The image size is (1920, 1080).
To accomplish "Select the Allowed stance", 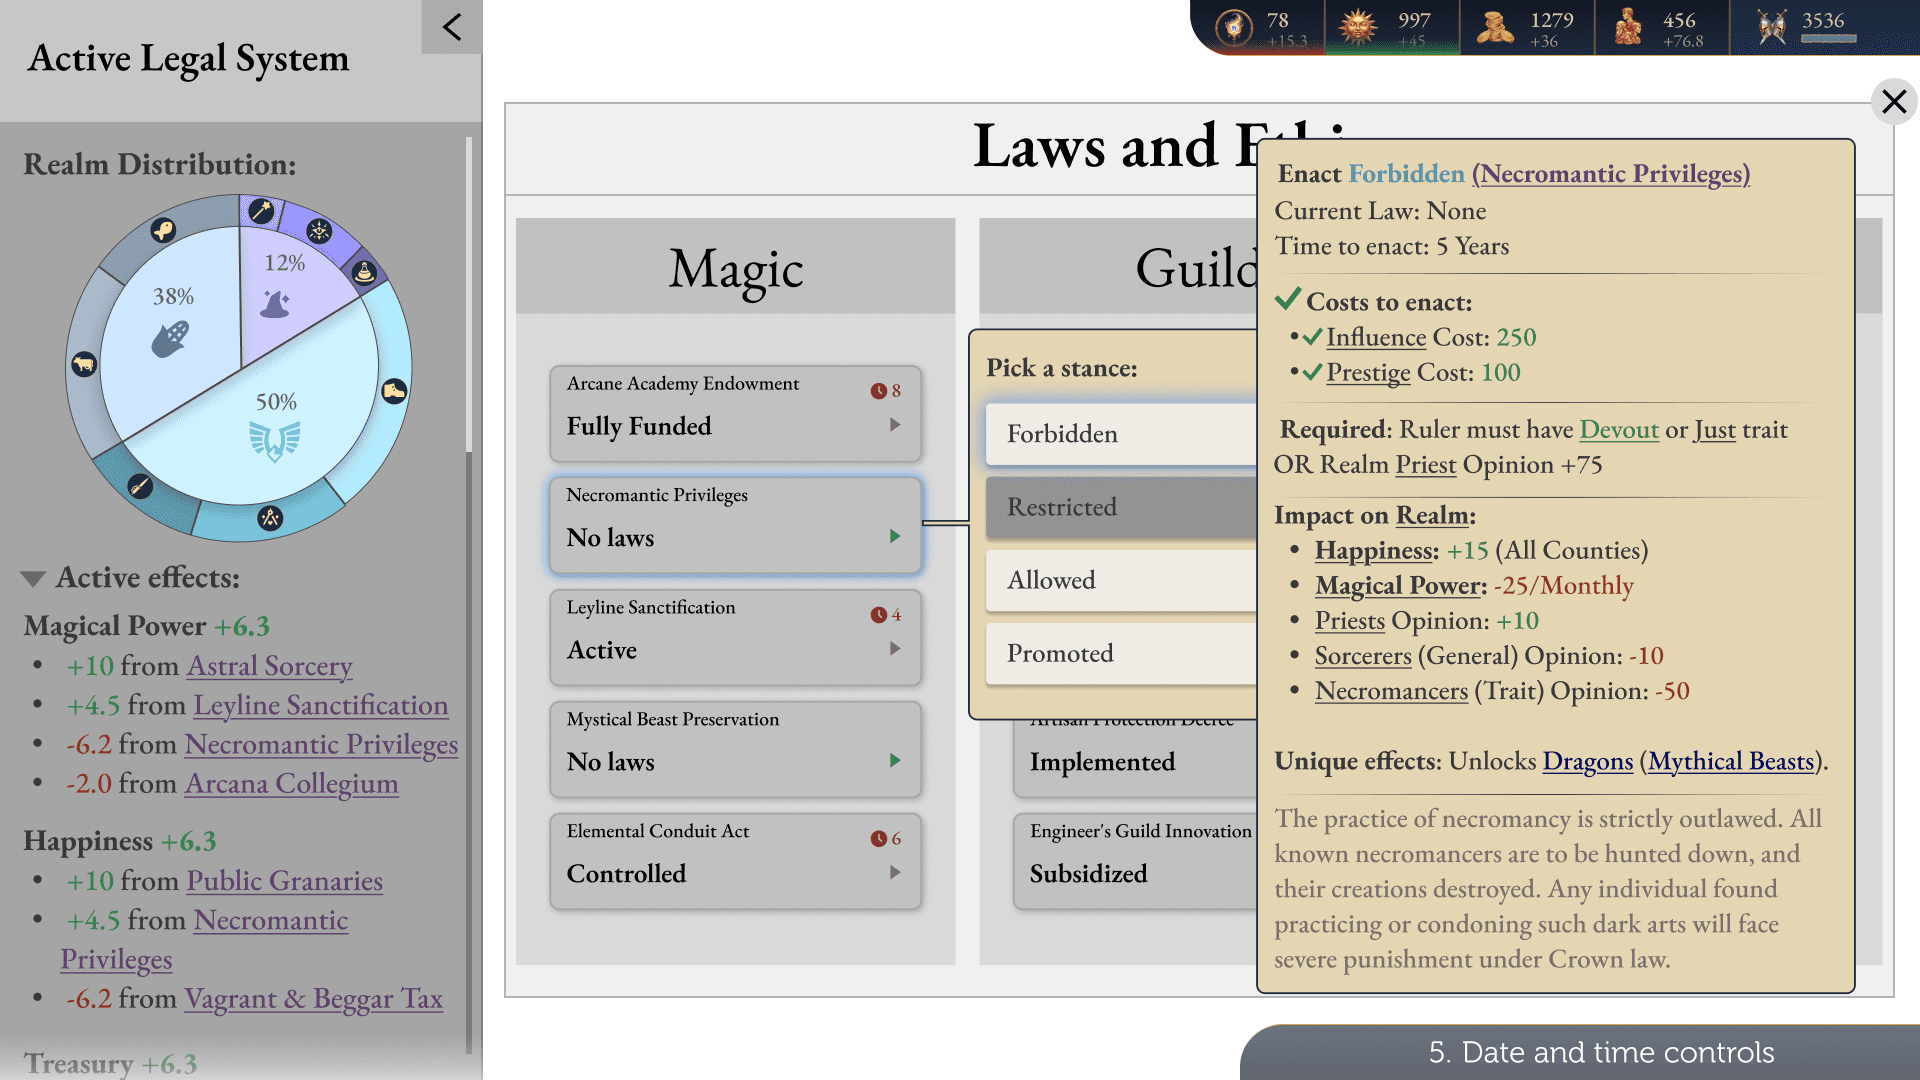I will (x=1121, y=580).
